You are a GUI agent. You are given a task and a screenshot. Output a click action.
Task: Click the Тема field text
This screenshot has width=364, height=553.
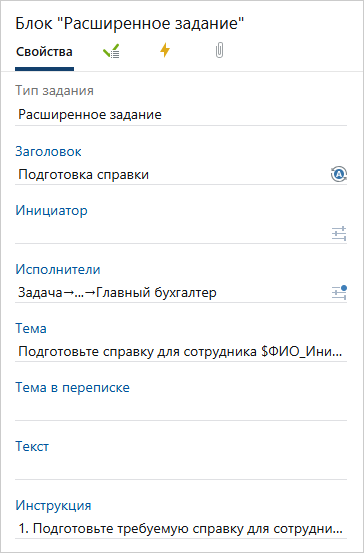(x=181, y=352)
